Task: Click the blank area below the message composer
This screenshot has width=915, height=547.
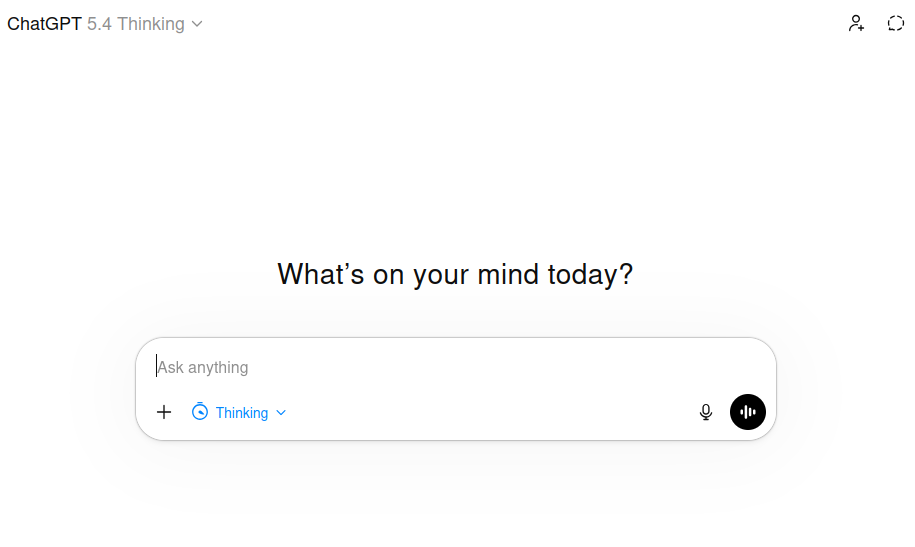Action: click(455, 495)
